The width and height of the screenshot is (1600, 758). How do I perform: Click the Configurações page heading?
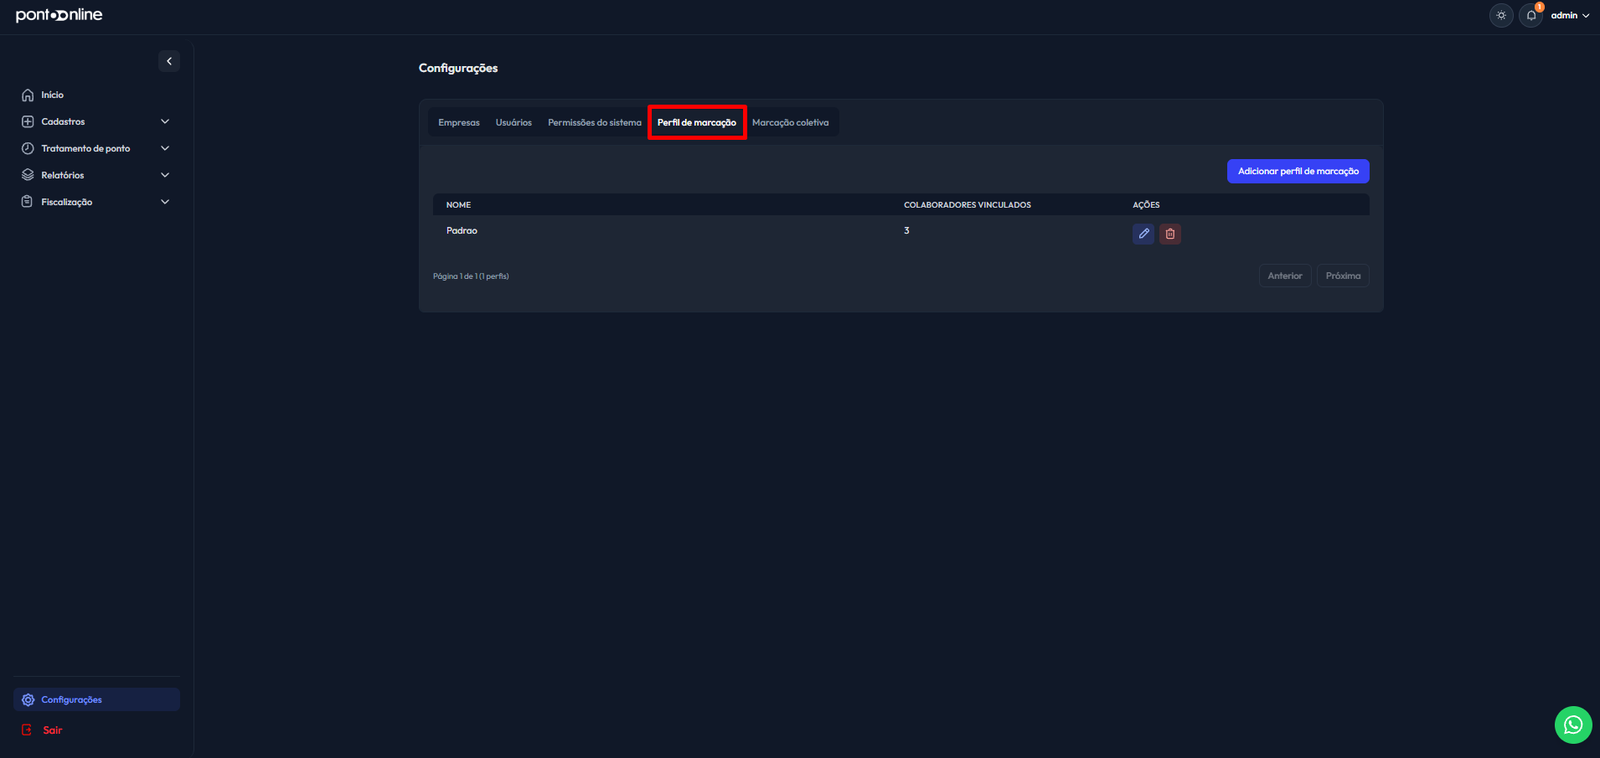click(458, 68)
